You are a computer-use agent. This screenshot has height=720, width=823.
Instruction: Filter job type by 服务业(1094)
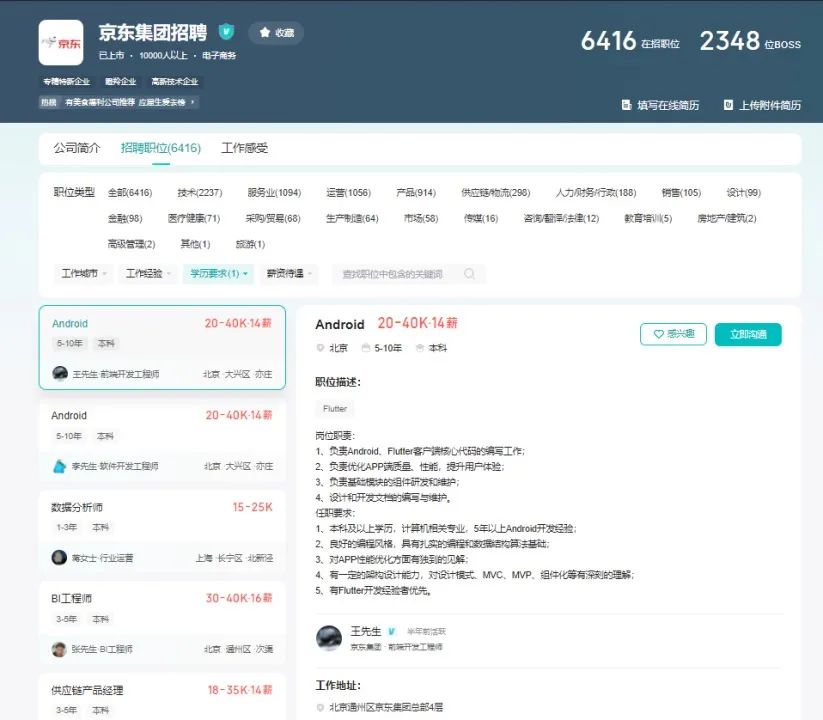(x=275, y=193)
